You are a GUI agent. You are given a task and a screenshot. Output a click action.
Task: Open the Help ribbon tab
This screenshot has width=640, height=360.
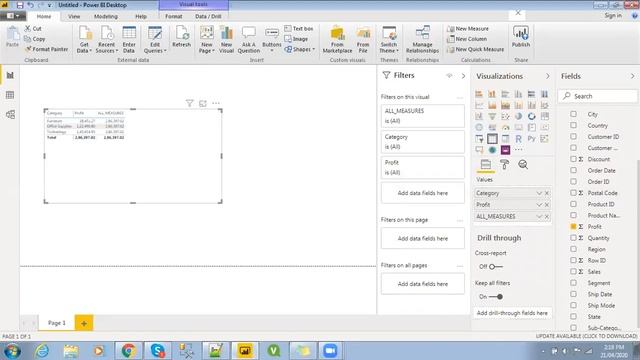coord(141,16)
